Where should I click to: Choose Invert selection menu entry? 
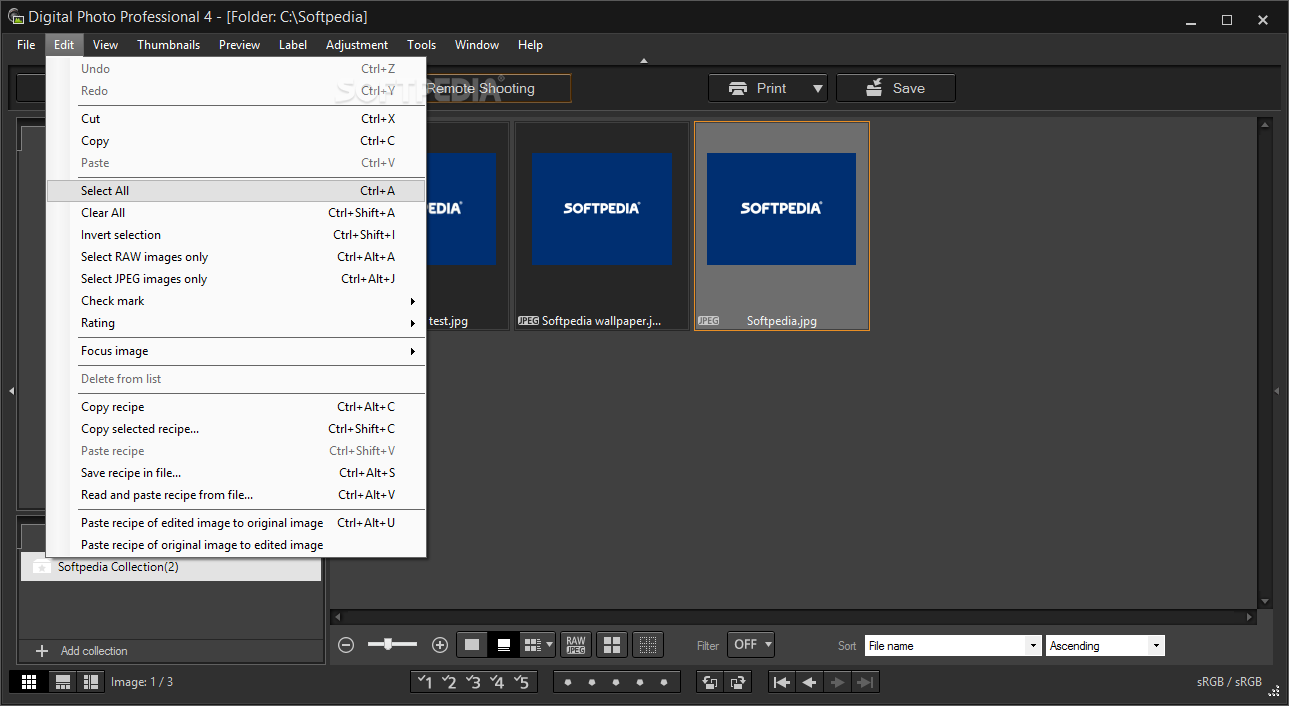(x=236, y=235)
